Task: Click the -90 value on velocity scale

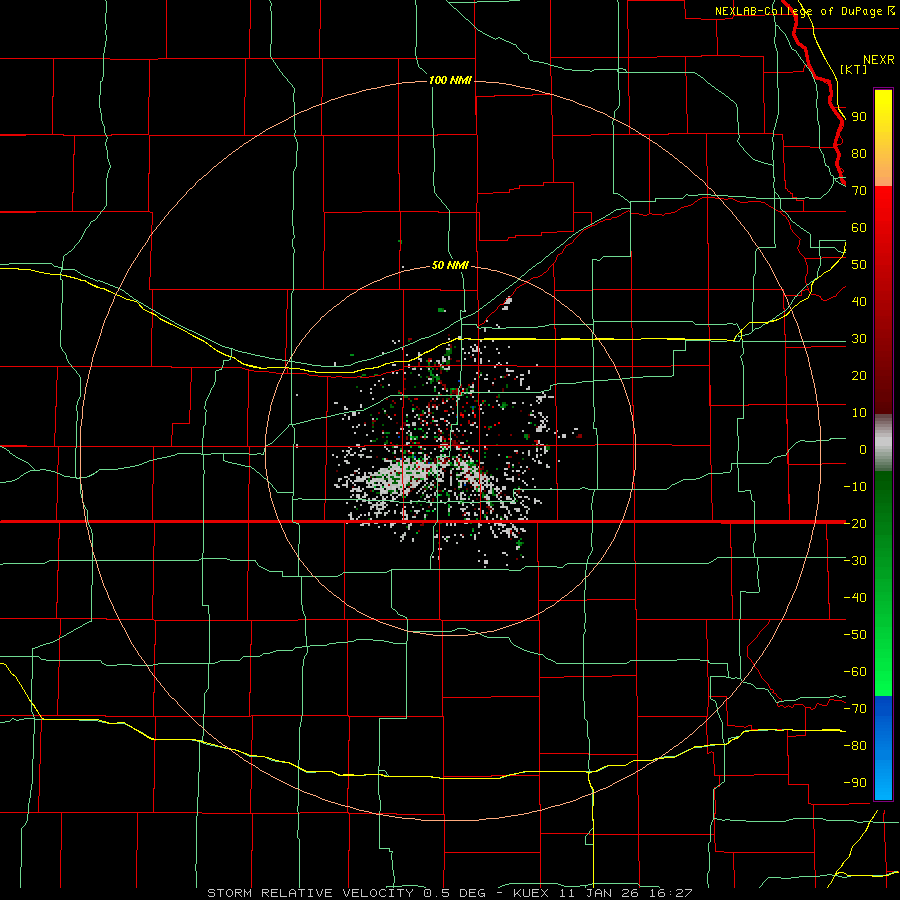Action: (x=855, y=782)
